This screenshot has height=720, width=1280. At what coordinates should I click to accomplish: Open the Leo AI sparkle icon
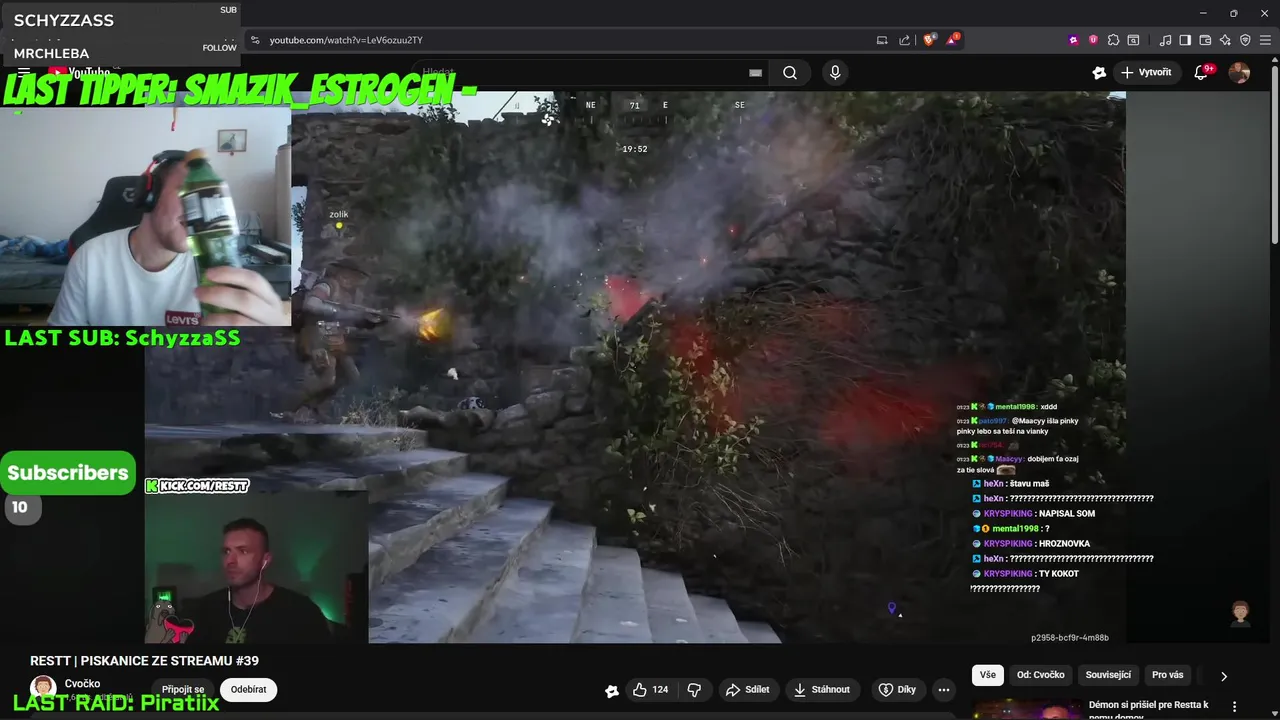click(x=1225, y=40)
